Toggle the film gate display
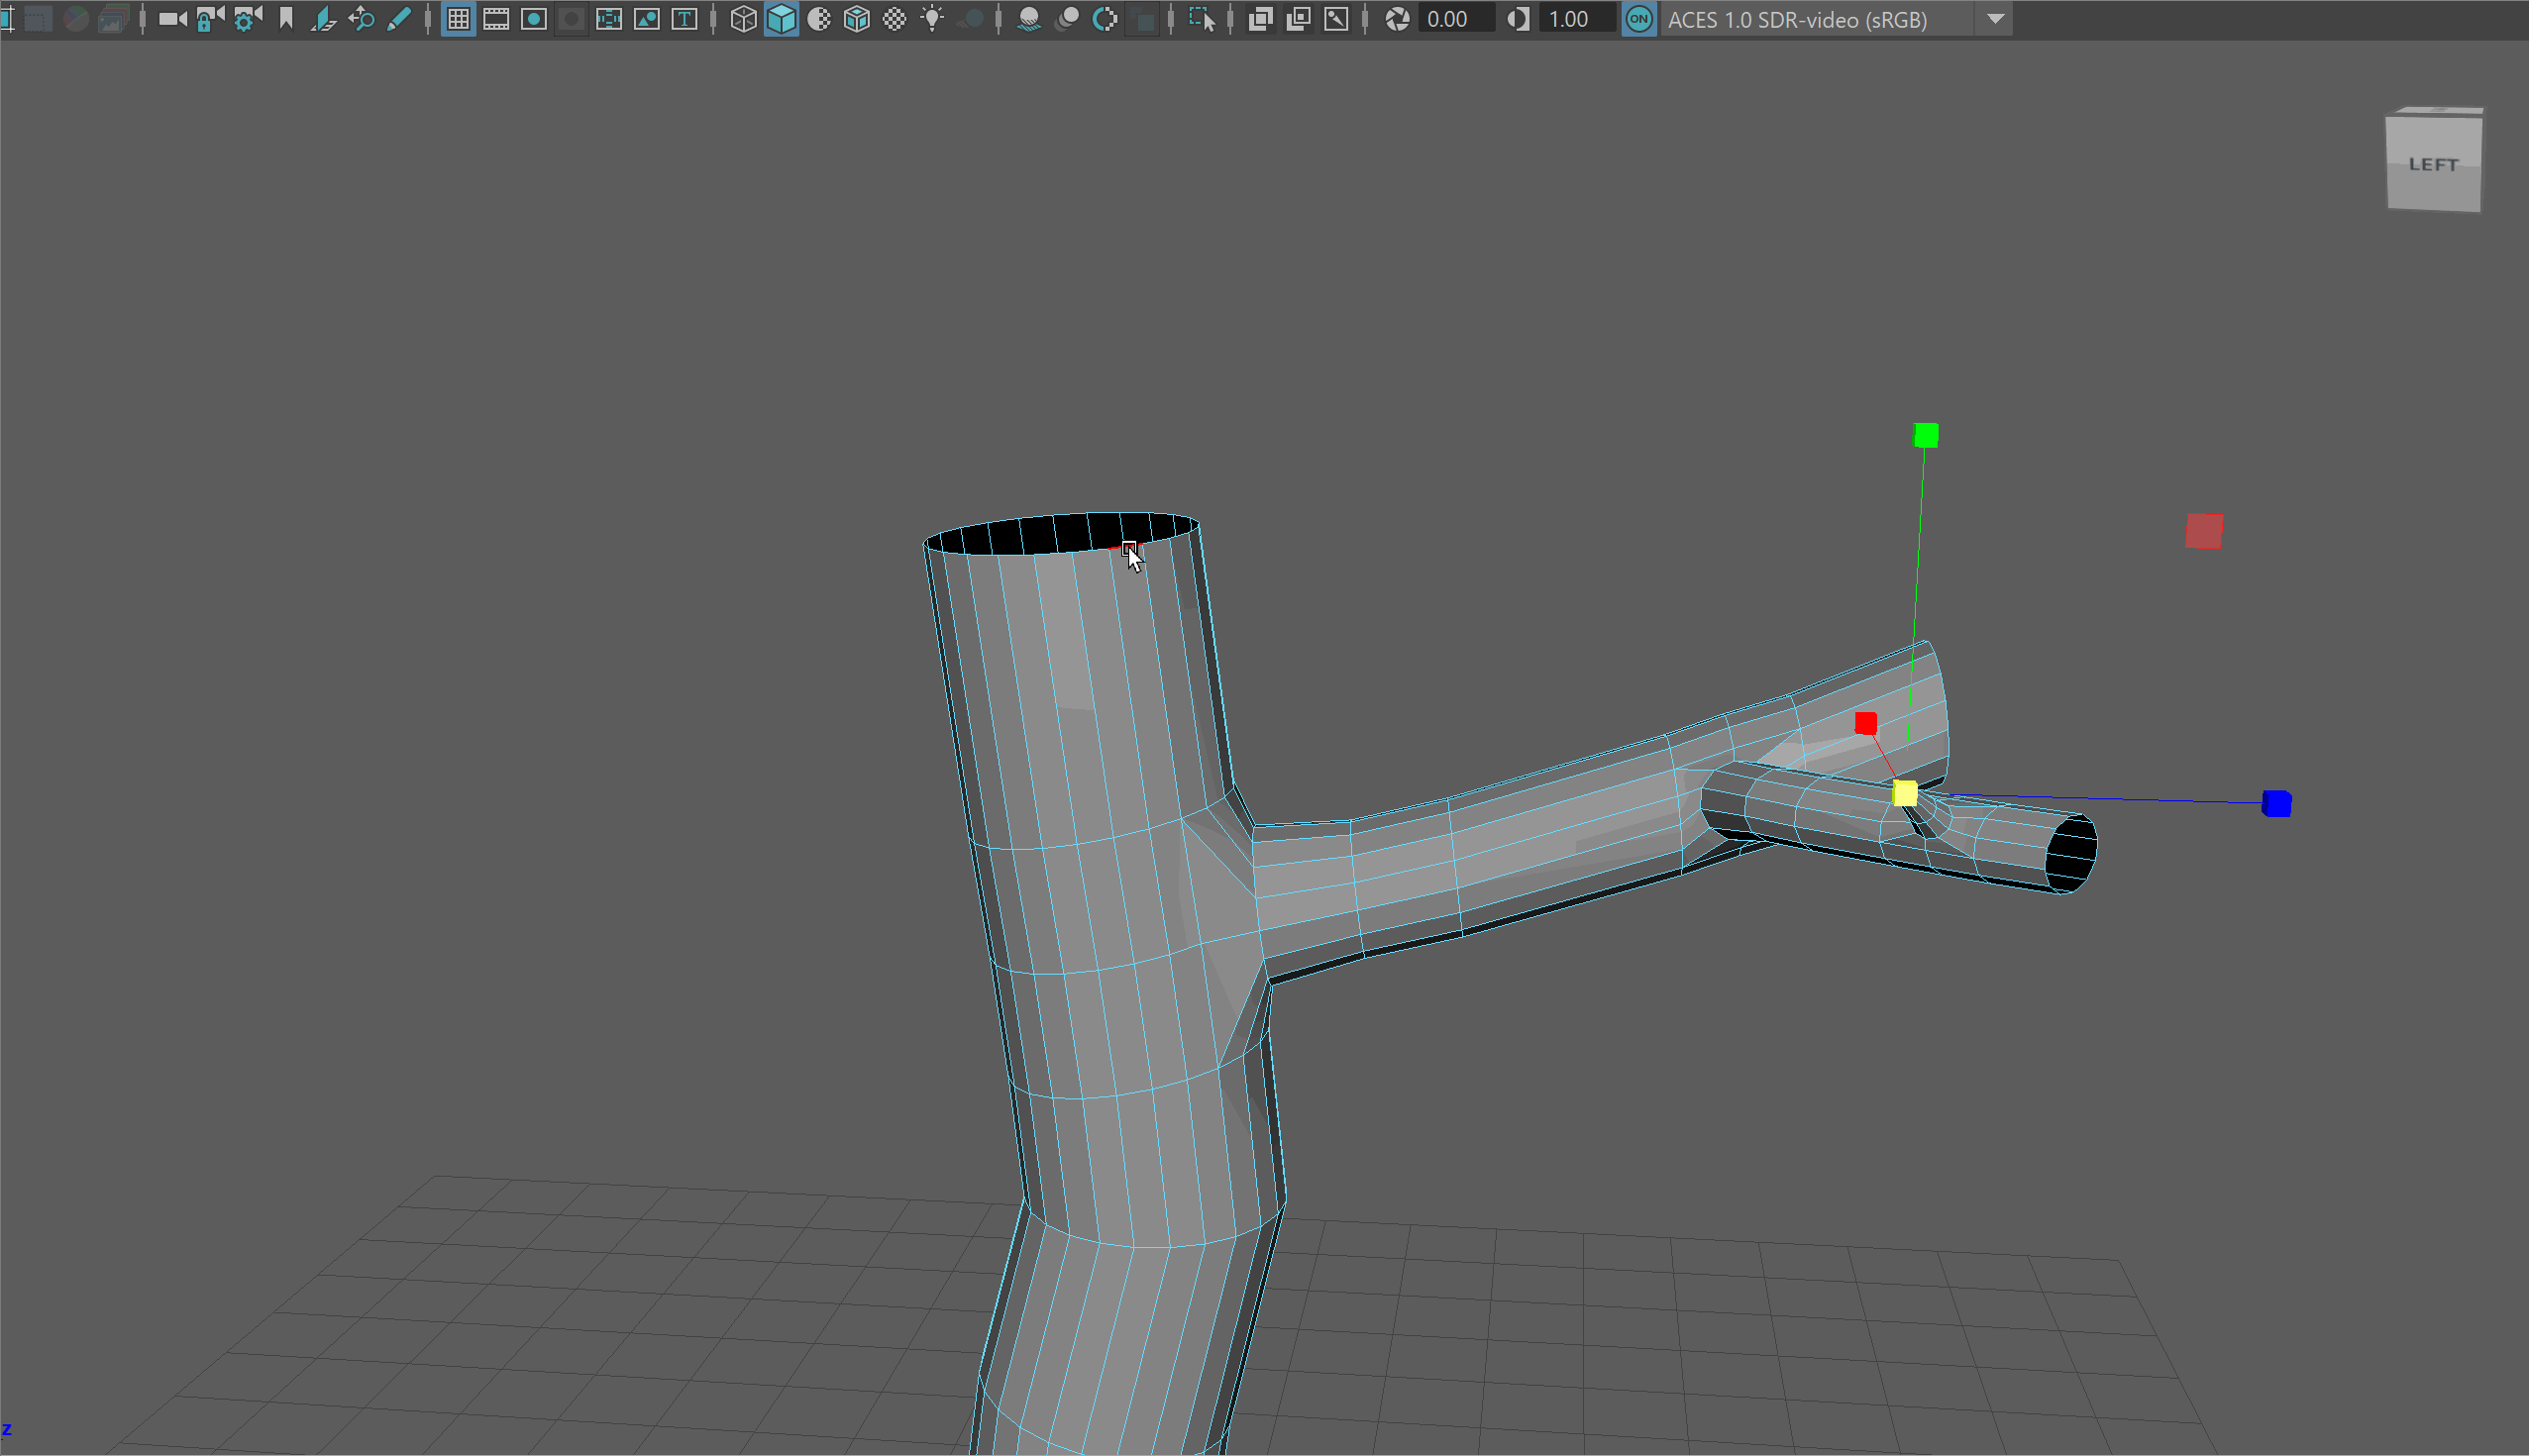This screenshot has height=1456, width=2529. pyautogui.click(x=496, y=19)
